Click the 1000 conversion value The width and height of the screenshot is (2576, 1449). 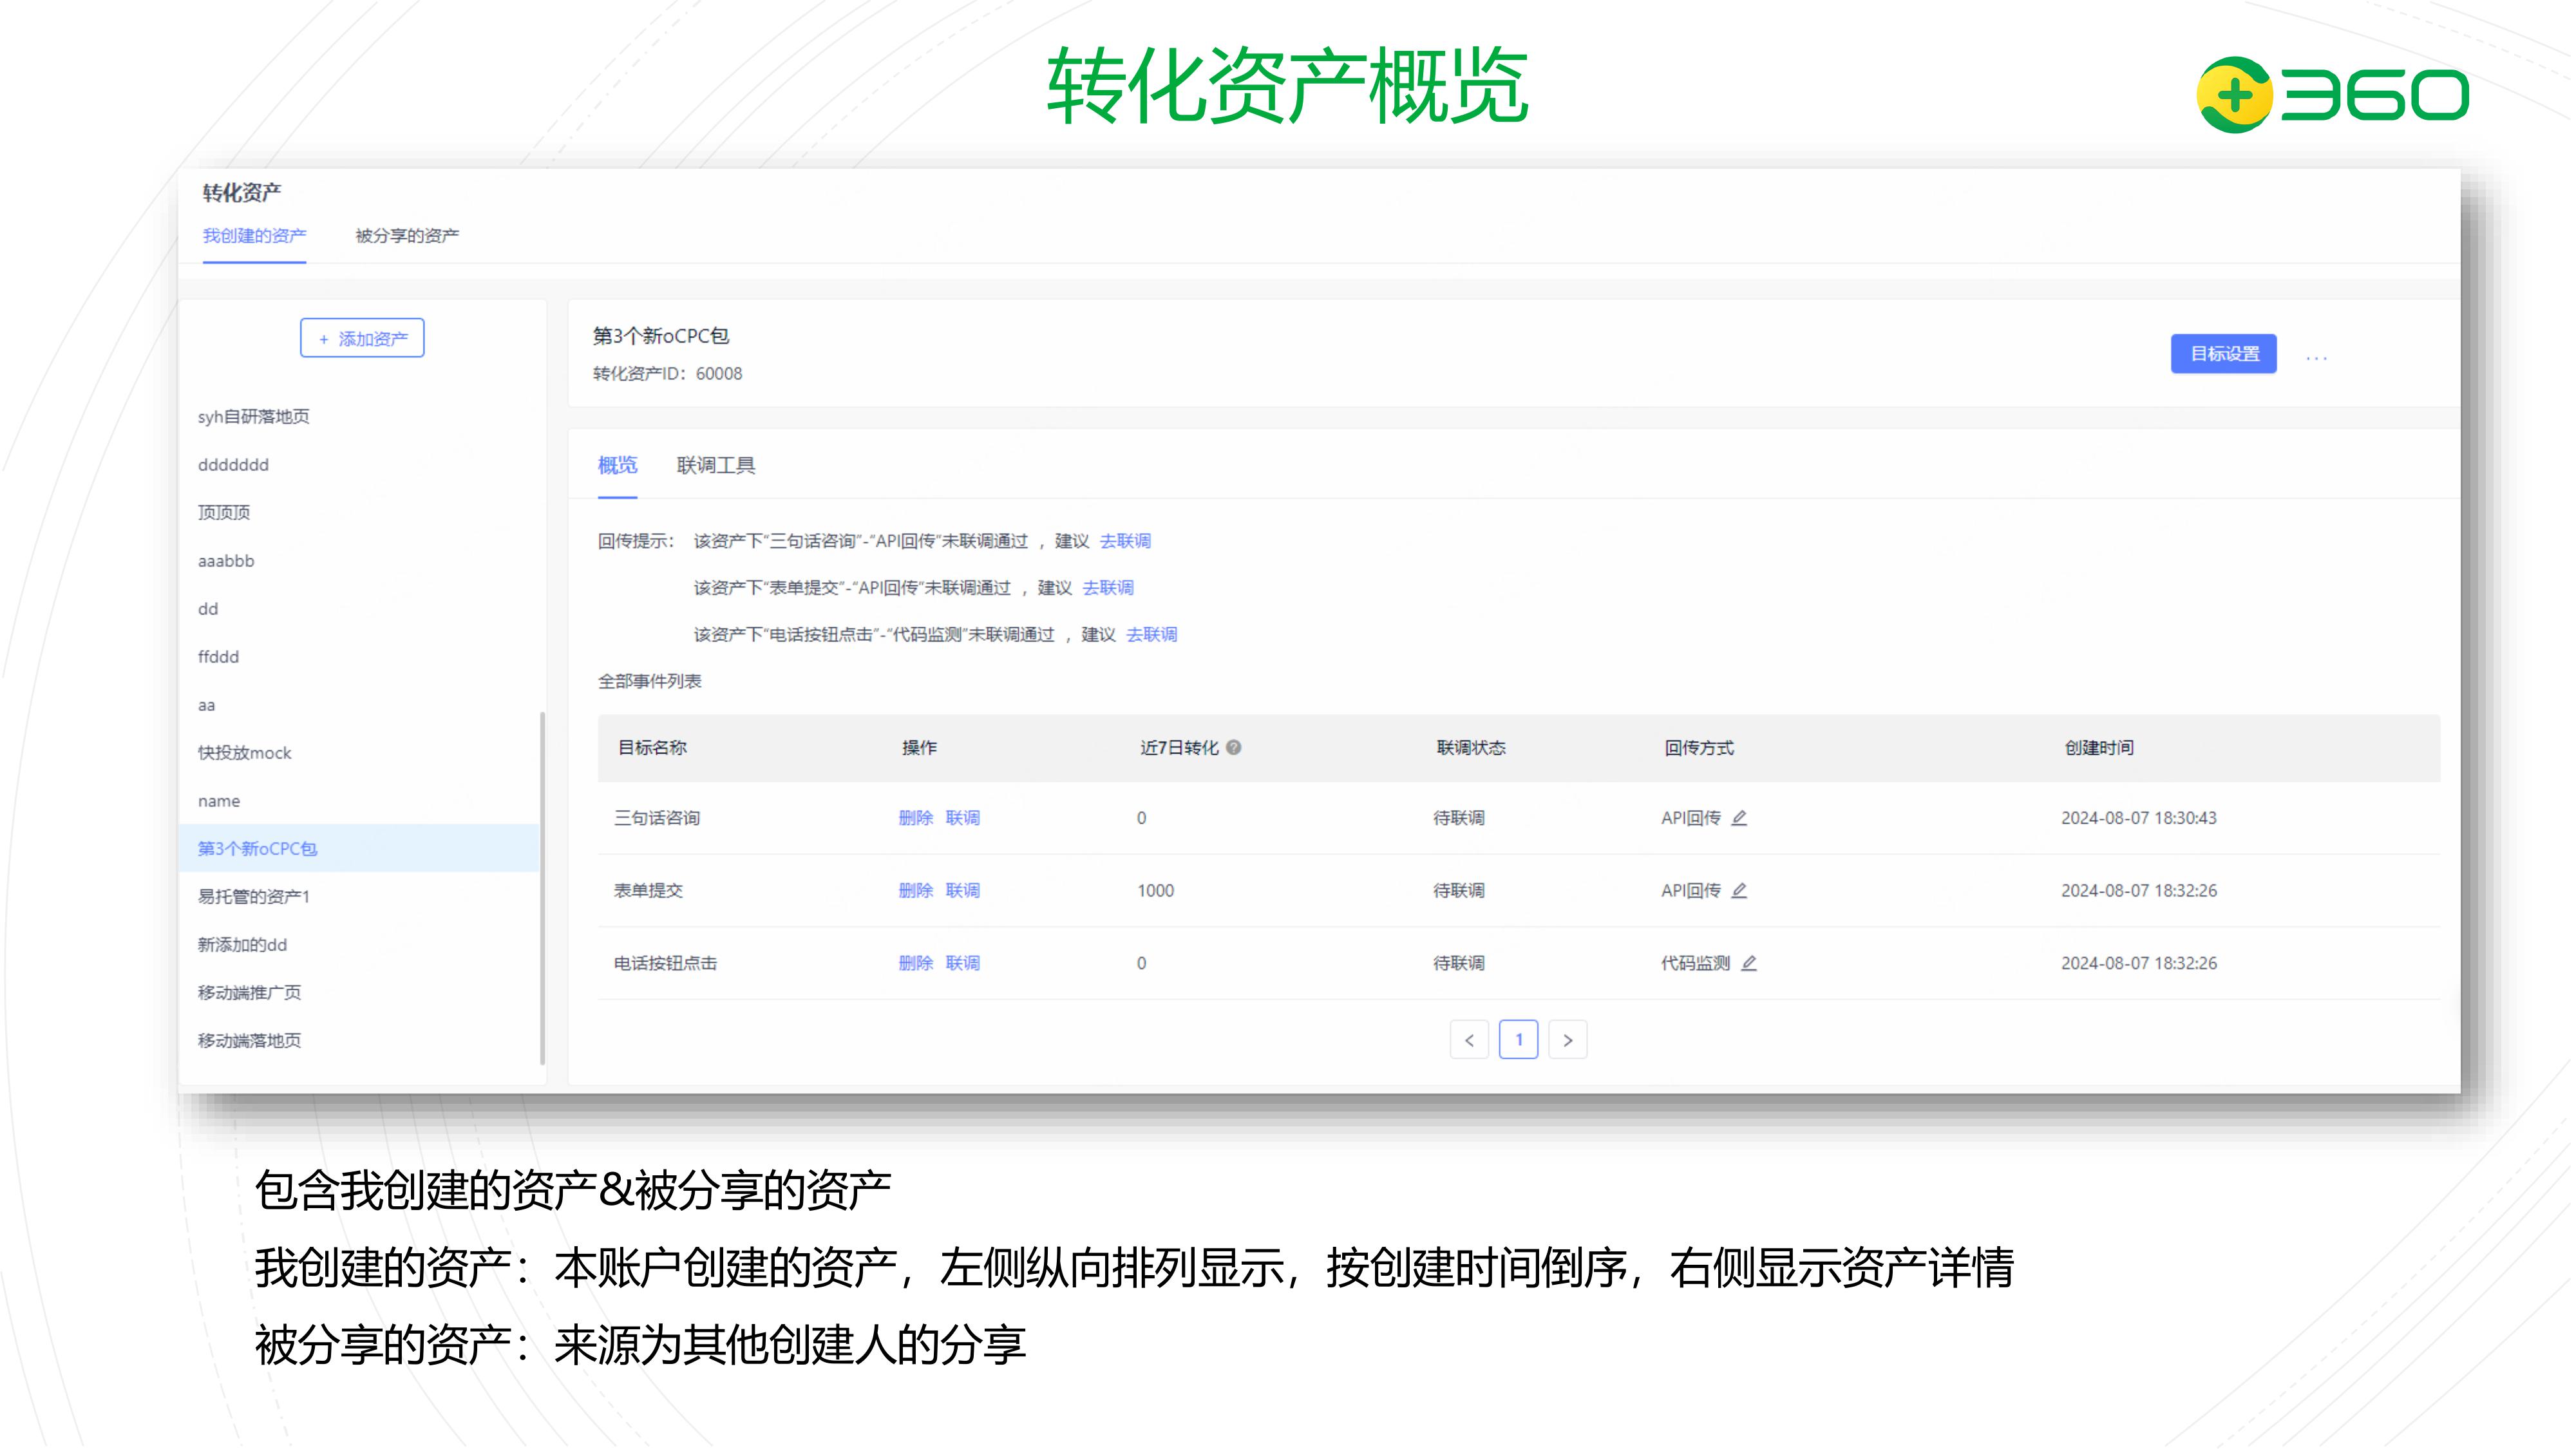coord(1156,891)
